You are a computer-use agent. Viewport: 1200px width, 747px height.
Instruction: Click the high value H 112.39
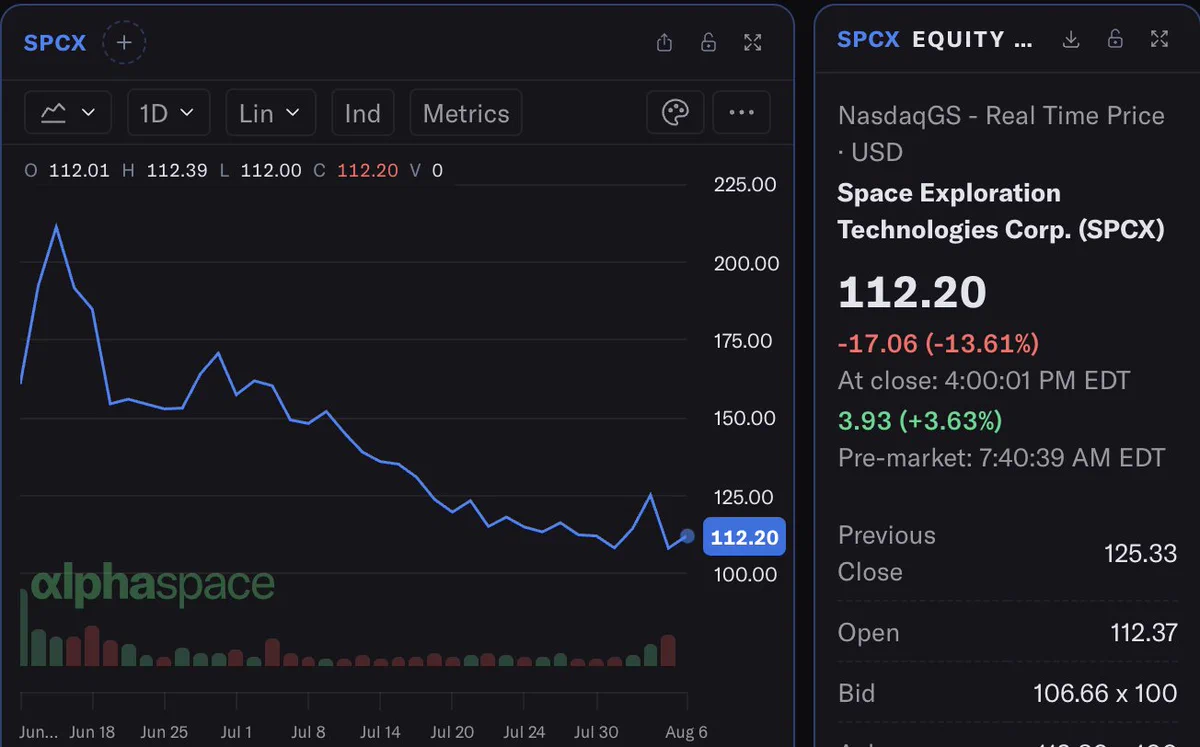point(165,170)
